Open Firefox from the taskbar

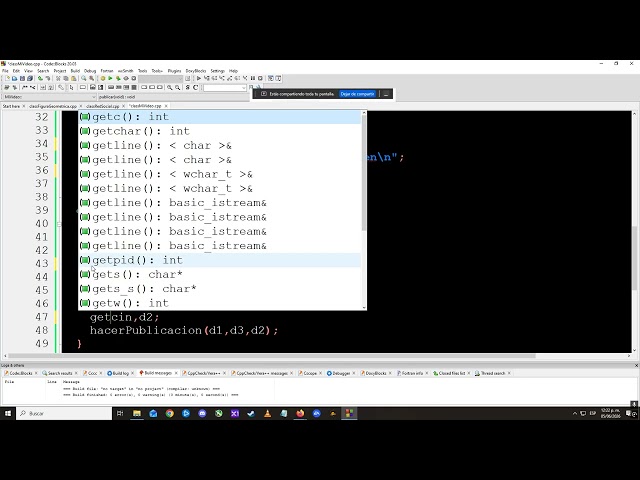300,413
